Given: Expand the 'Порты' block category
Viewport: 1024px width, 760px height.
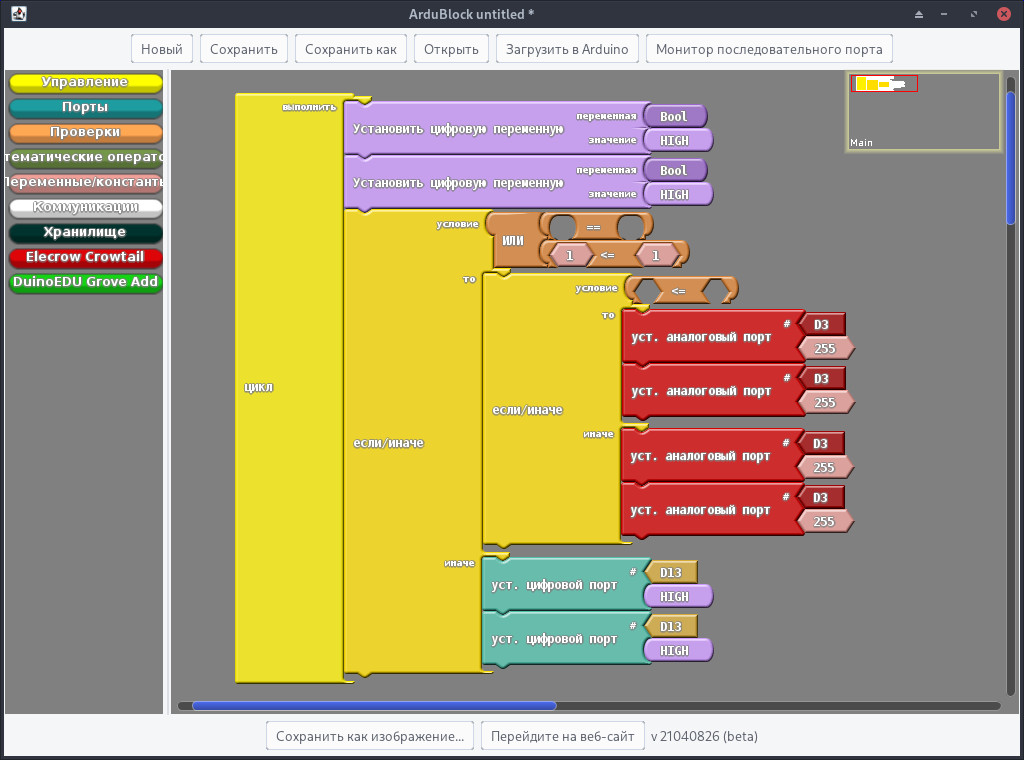Looking at the screenshot, I should coord(85,107).
